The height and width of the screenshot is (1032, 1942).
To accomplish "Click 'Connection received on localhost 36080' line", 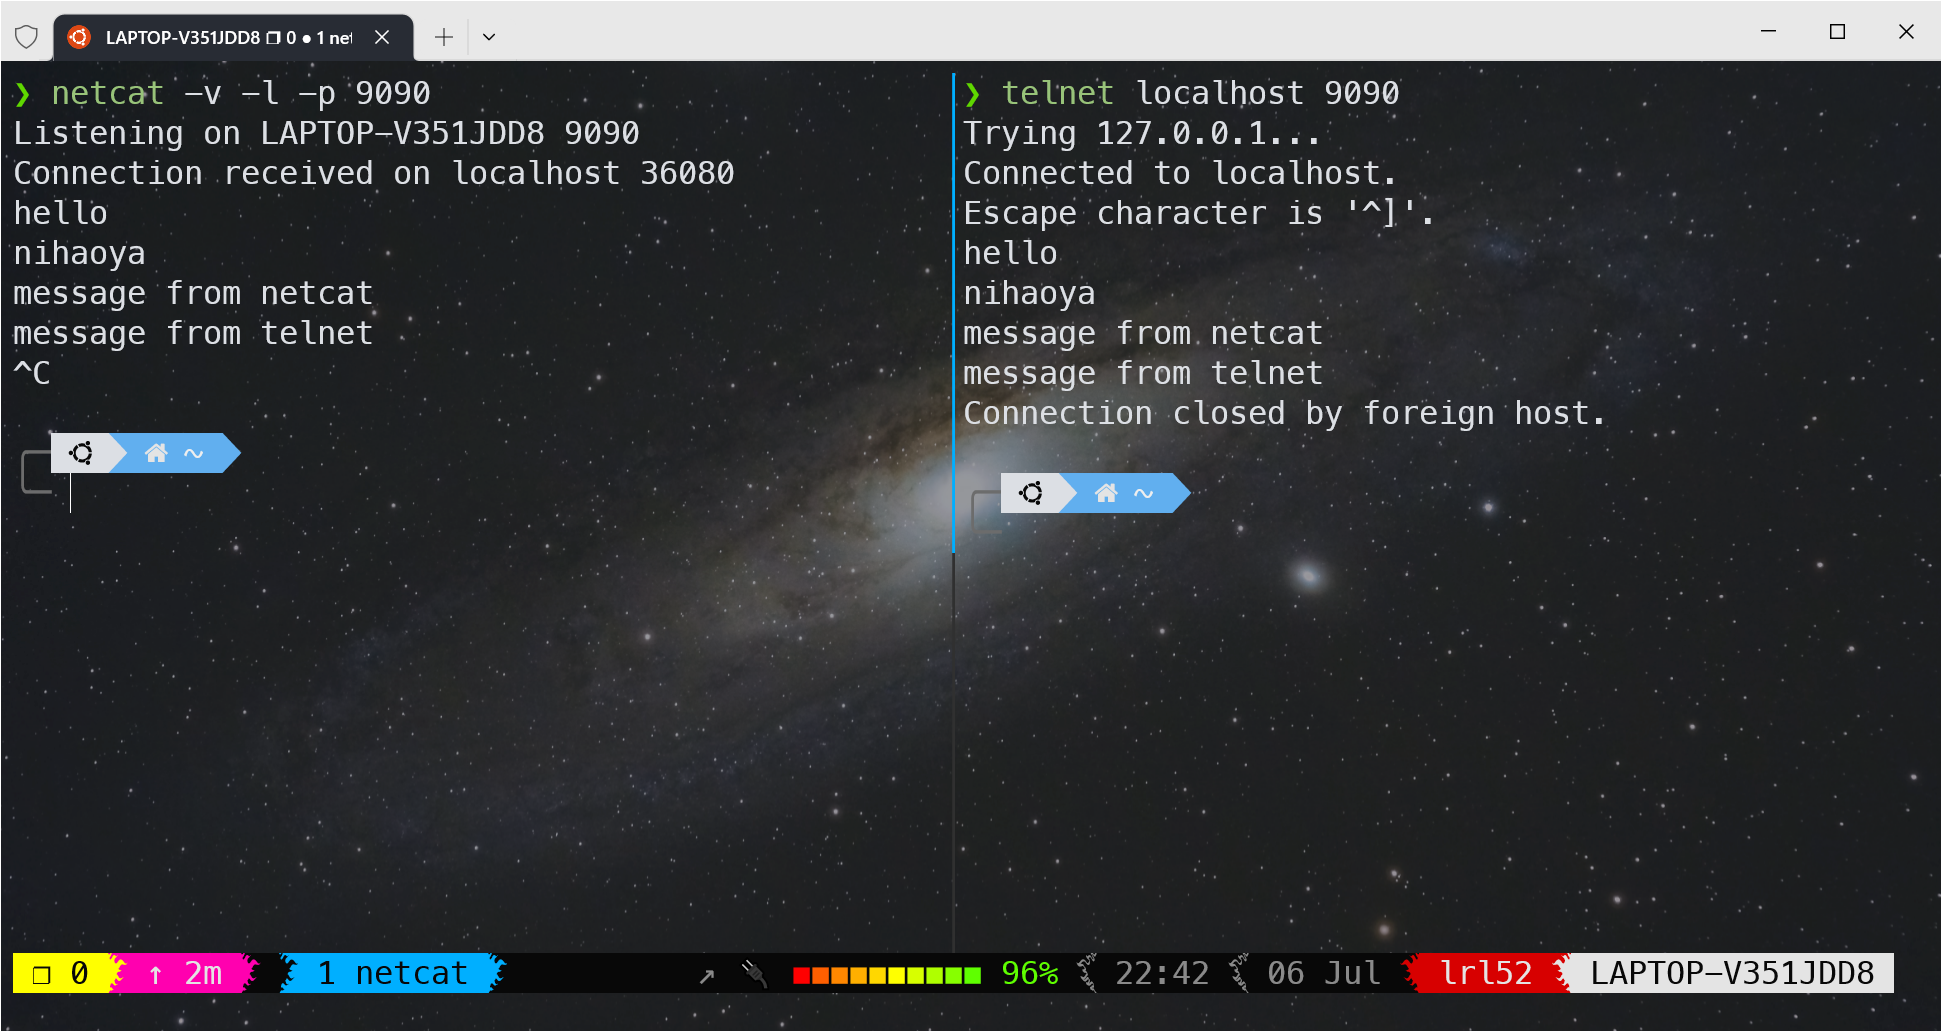I will [x=374, y=173].
